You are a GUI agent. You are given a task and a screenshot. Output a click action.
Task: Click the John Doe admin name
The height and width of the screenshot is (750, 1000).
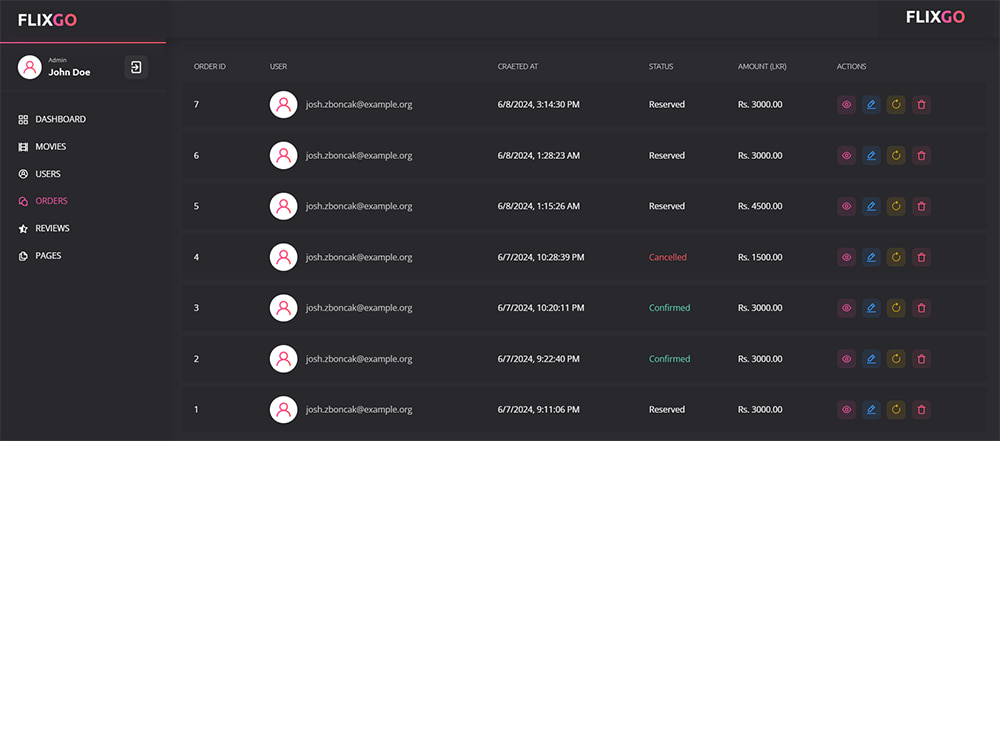click(x=70, y=73)
